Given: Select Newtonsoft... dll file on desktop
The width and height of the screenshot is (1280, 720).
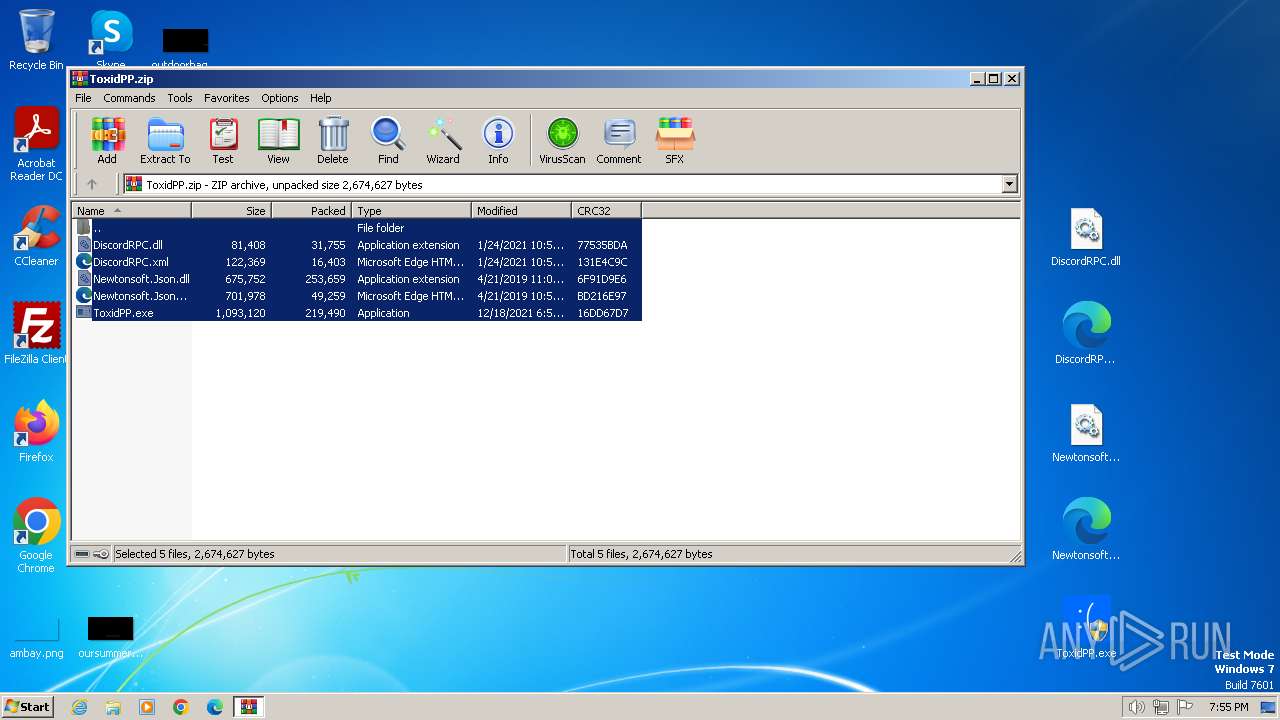Looking at the screenshot, I should coord(1086,432).
